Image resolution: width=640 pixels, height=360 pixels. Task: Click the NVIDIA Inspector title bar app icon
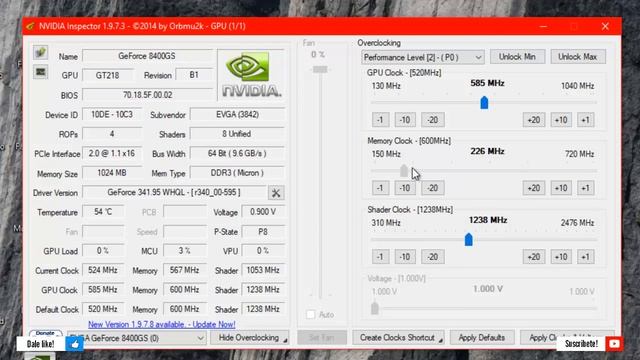point(30,26)
